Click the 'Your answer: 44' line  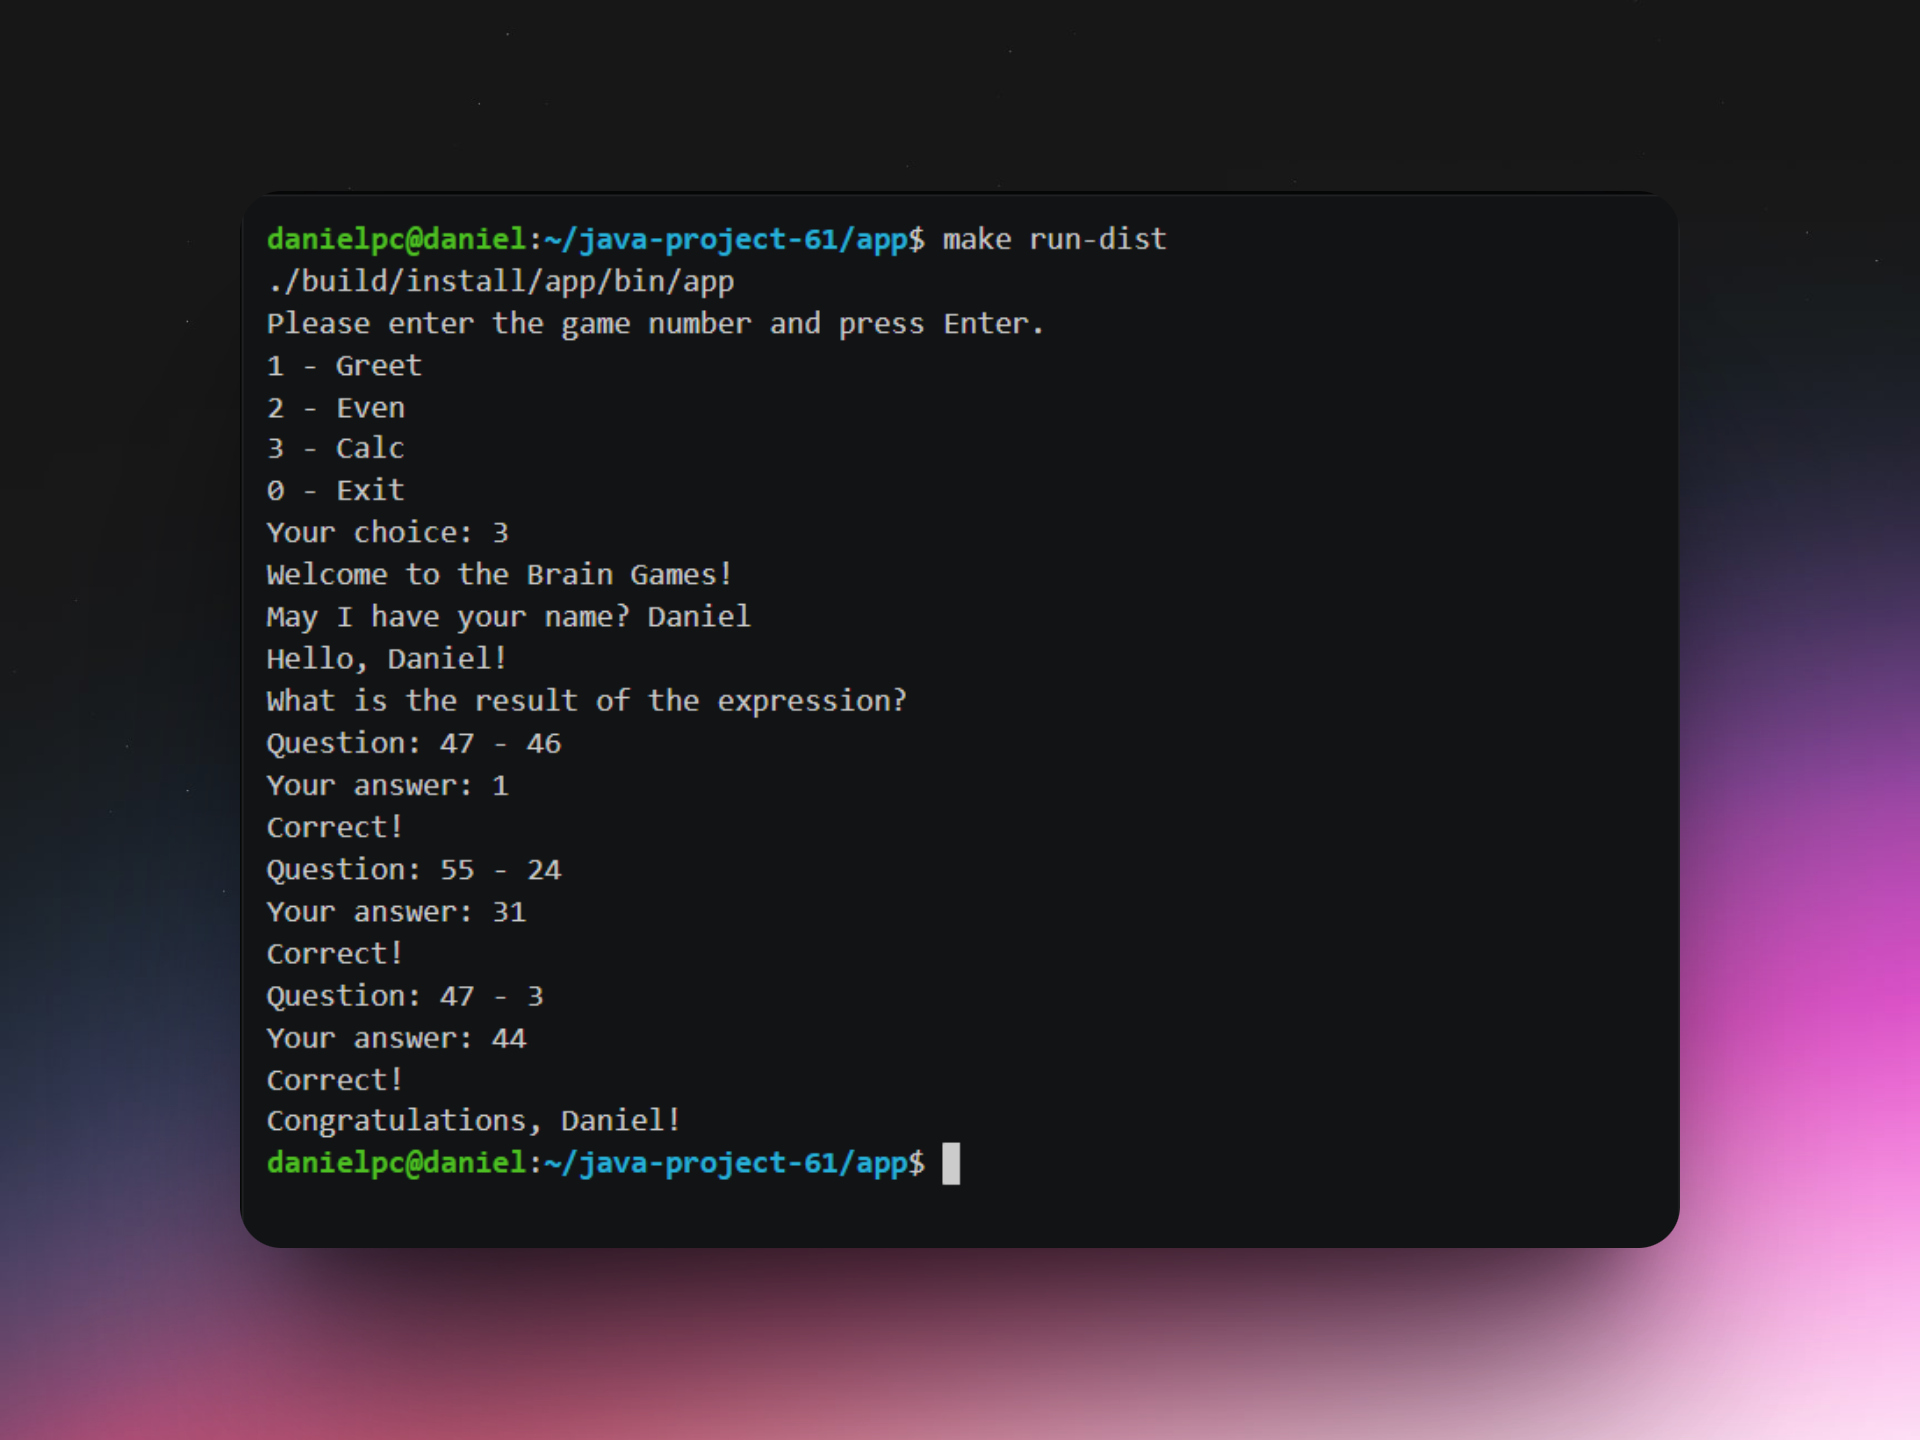point(396,1038)
